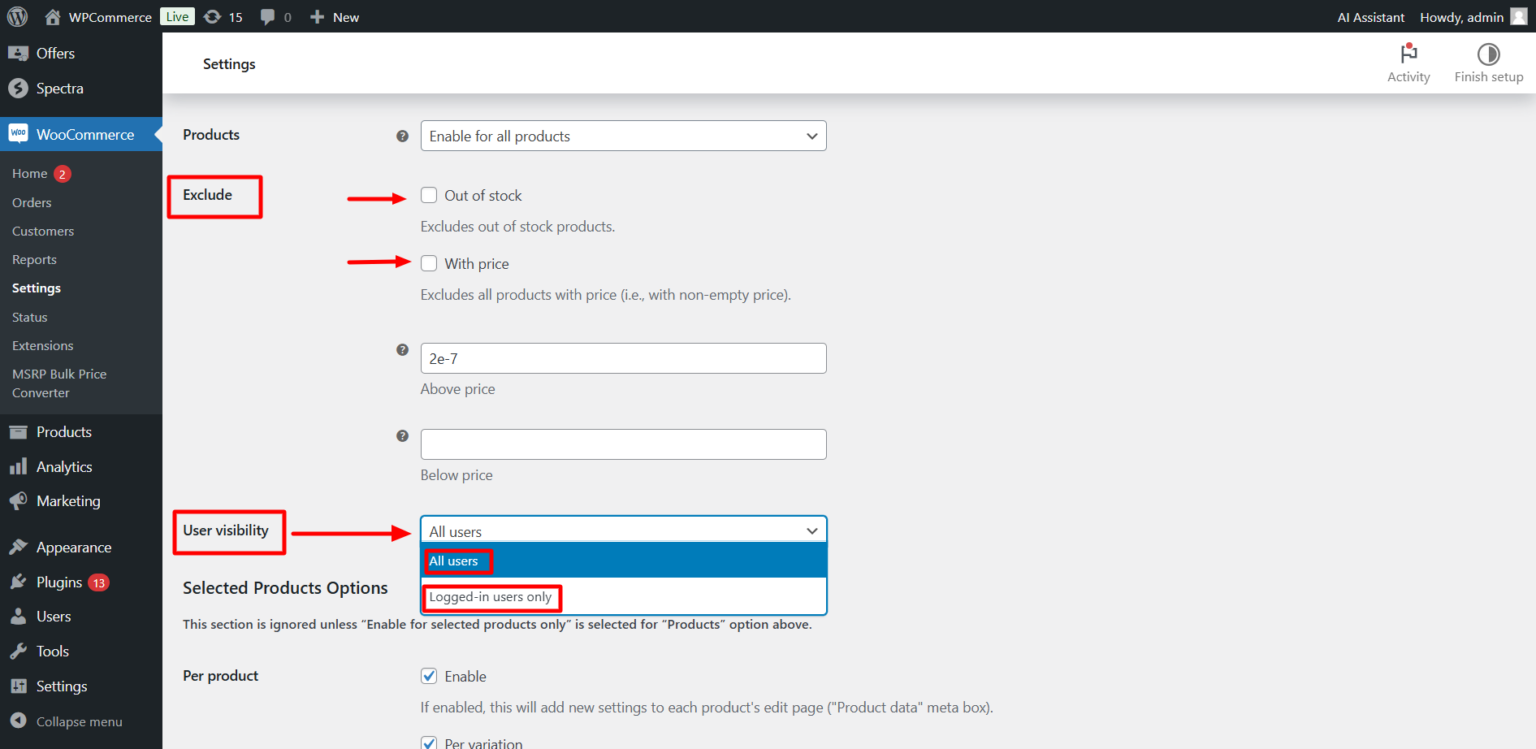Open the Spectra plugin in the sidebar
The width and height of the screenshot is (1536, 749).
58,88
